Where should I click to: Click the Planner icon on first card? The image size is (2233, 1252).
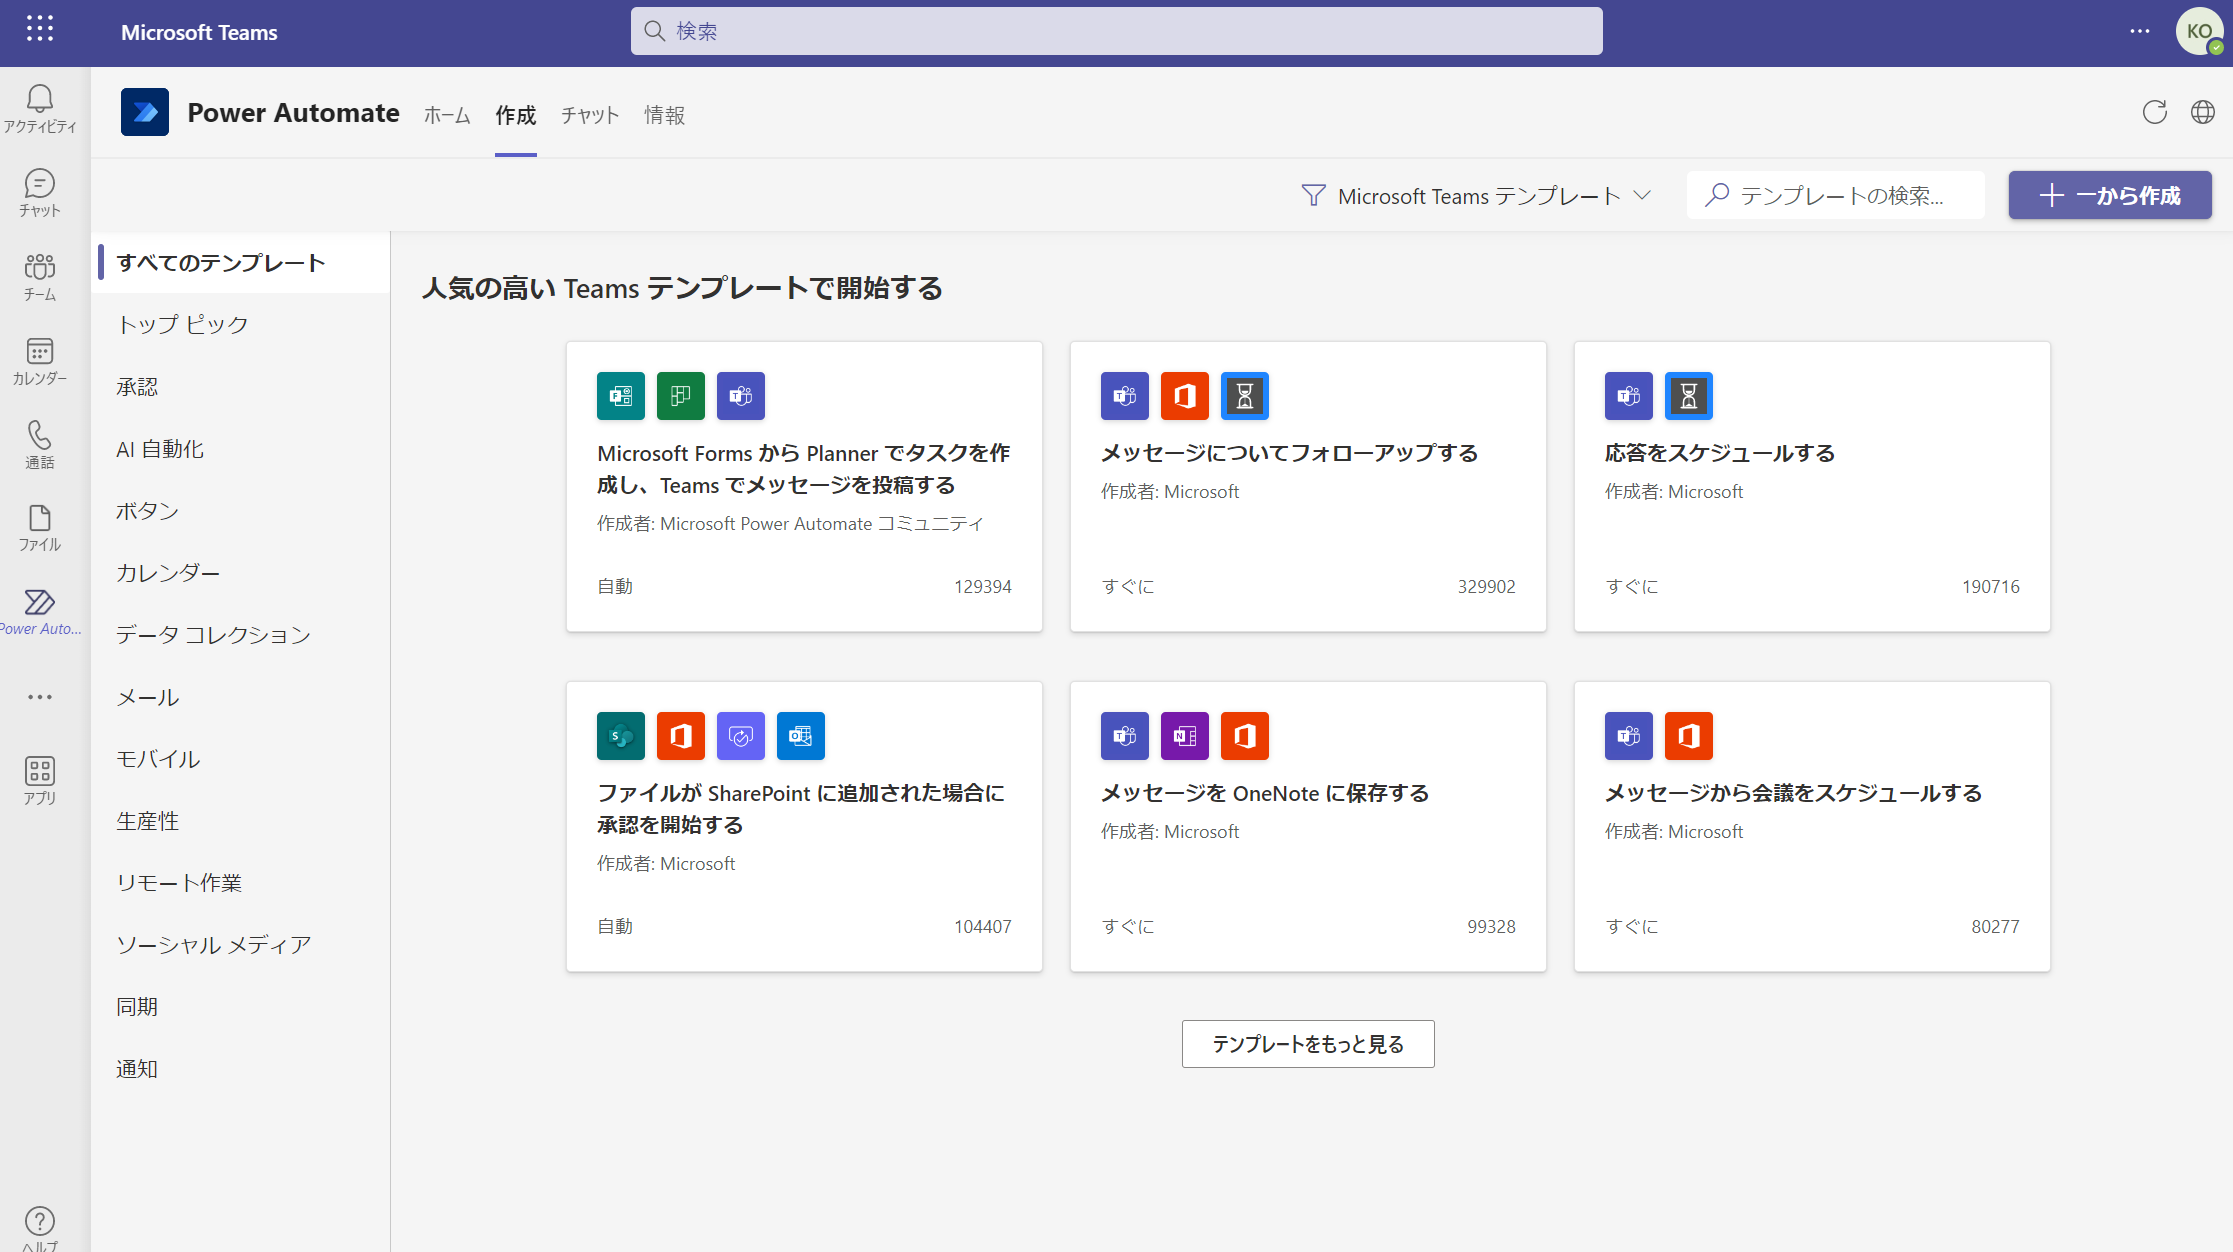click(681, 396)
